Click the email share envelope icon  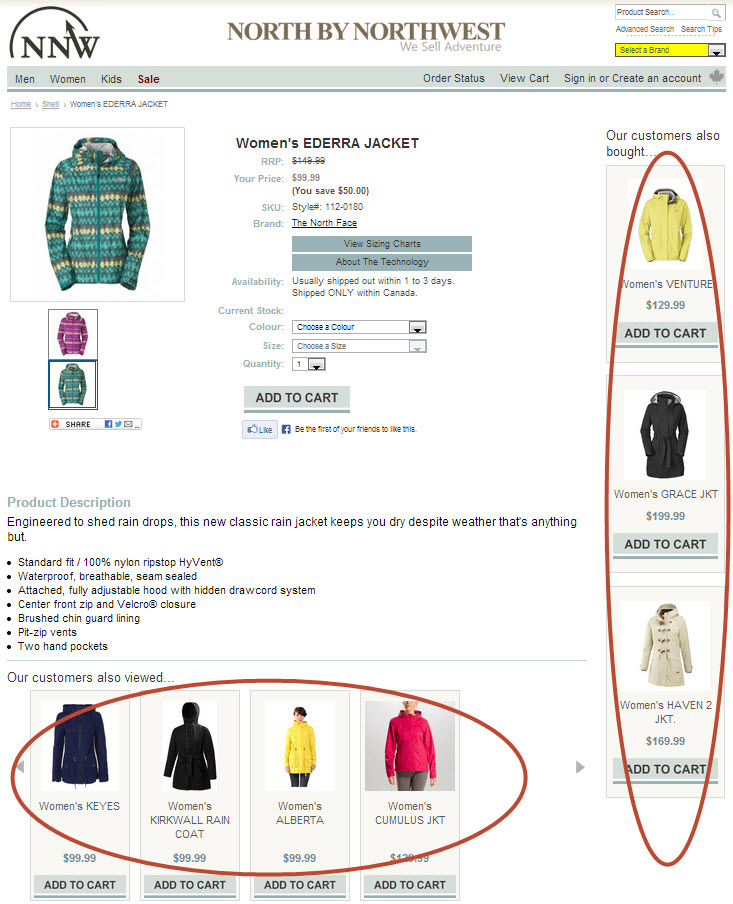[x=128, y=424]
